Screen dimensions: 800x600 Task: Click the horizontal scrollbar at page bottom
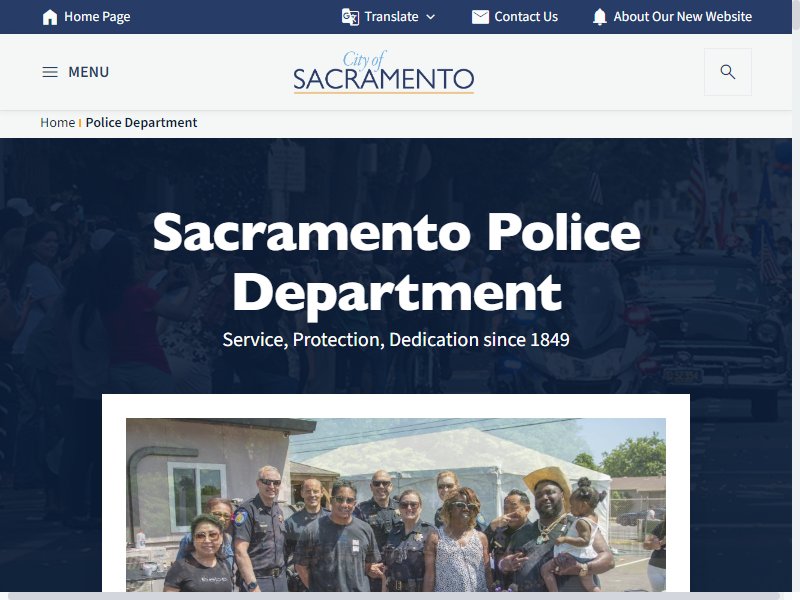(x=396, y=596)
